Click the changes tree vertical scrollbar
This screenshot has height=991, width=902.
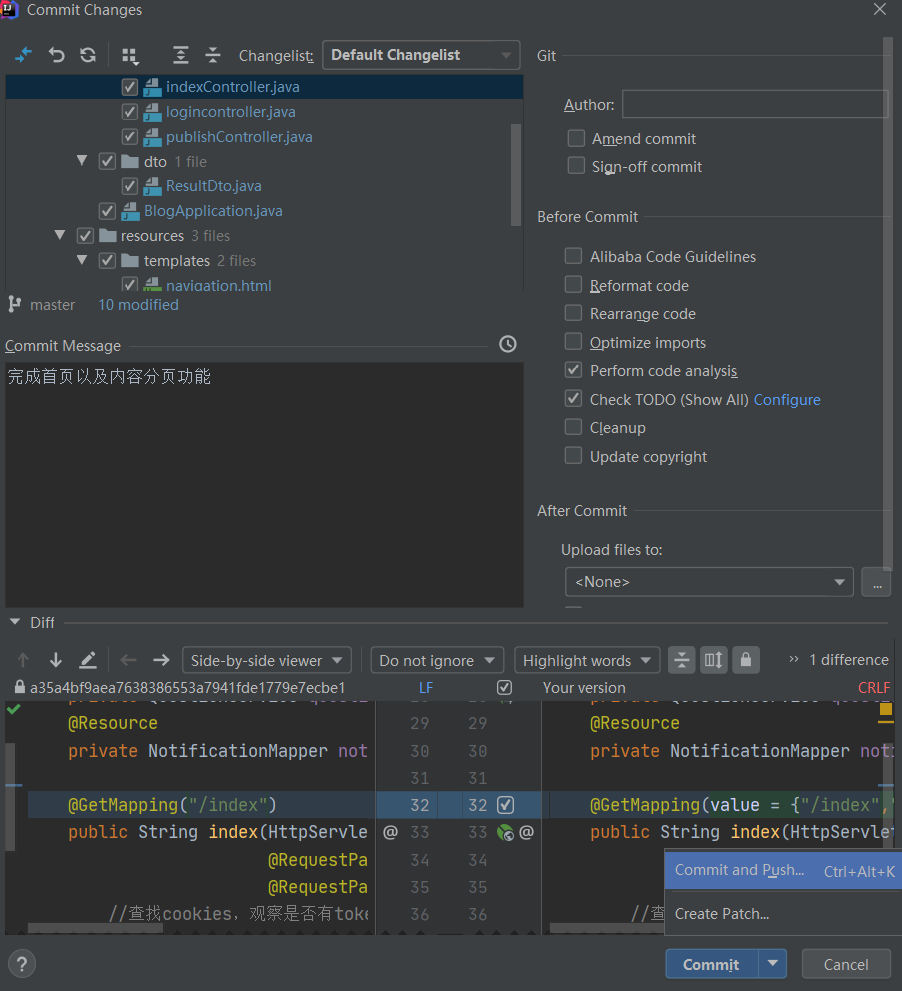(516, 174)
